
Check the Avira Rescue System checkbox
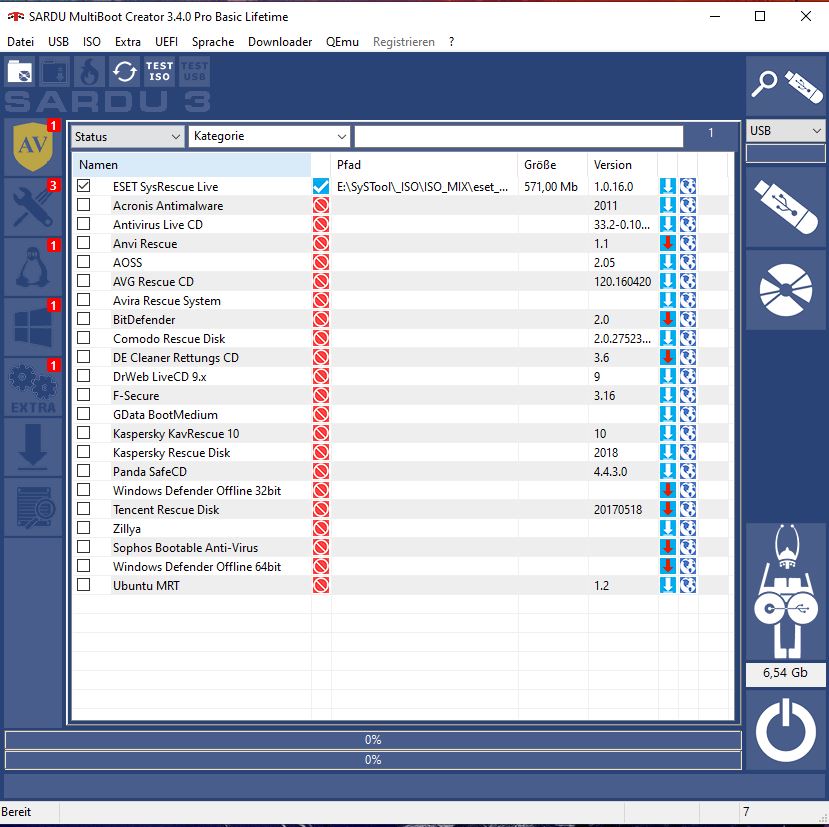coord(84,300)
